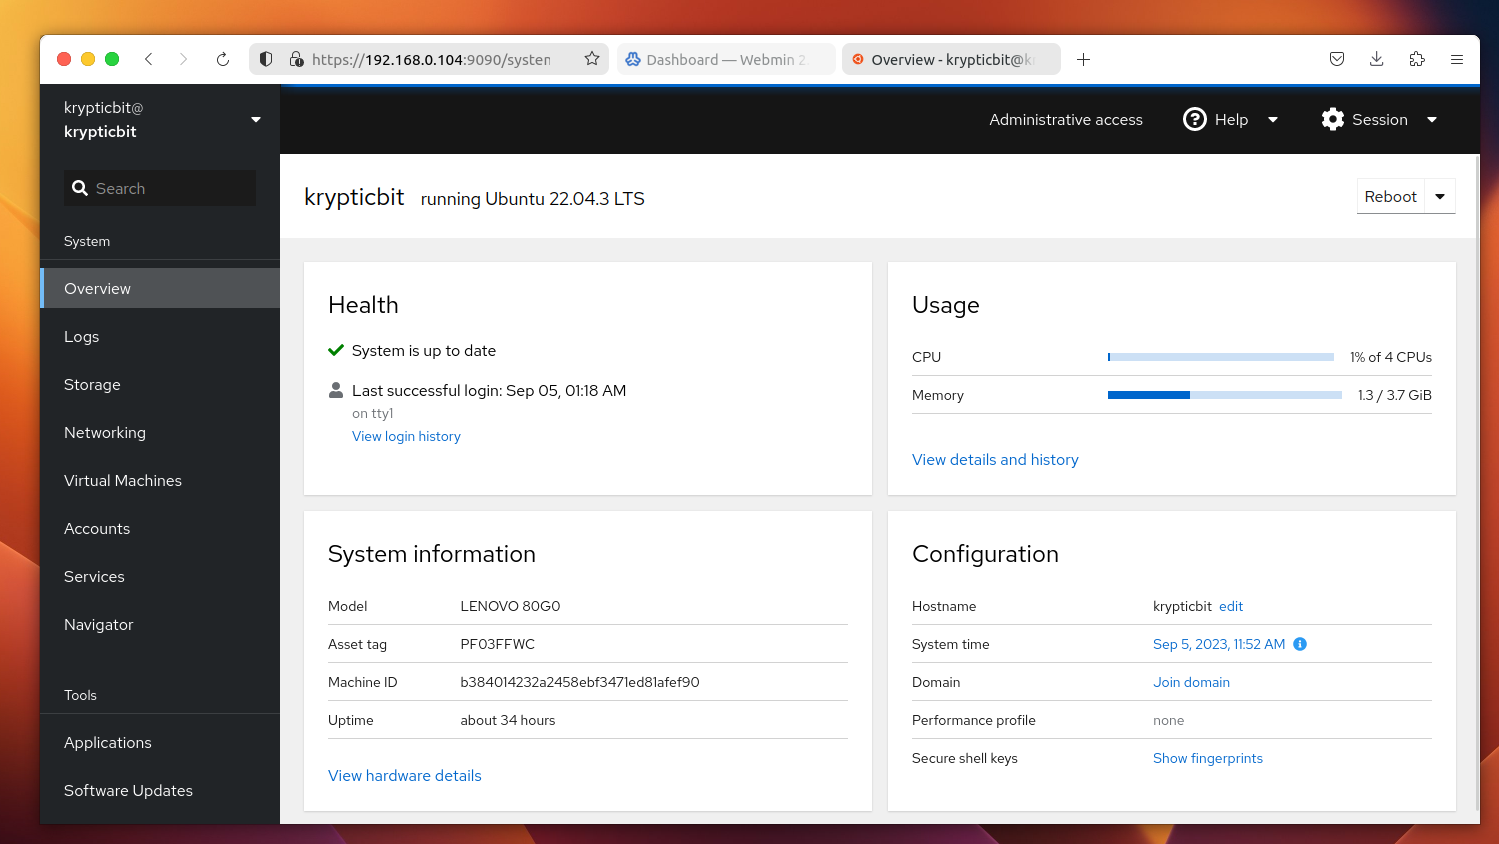Click Save to Pocket icon
The height and width of the screenshot is (844, 1499).
coord(1337,59)
